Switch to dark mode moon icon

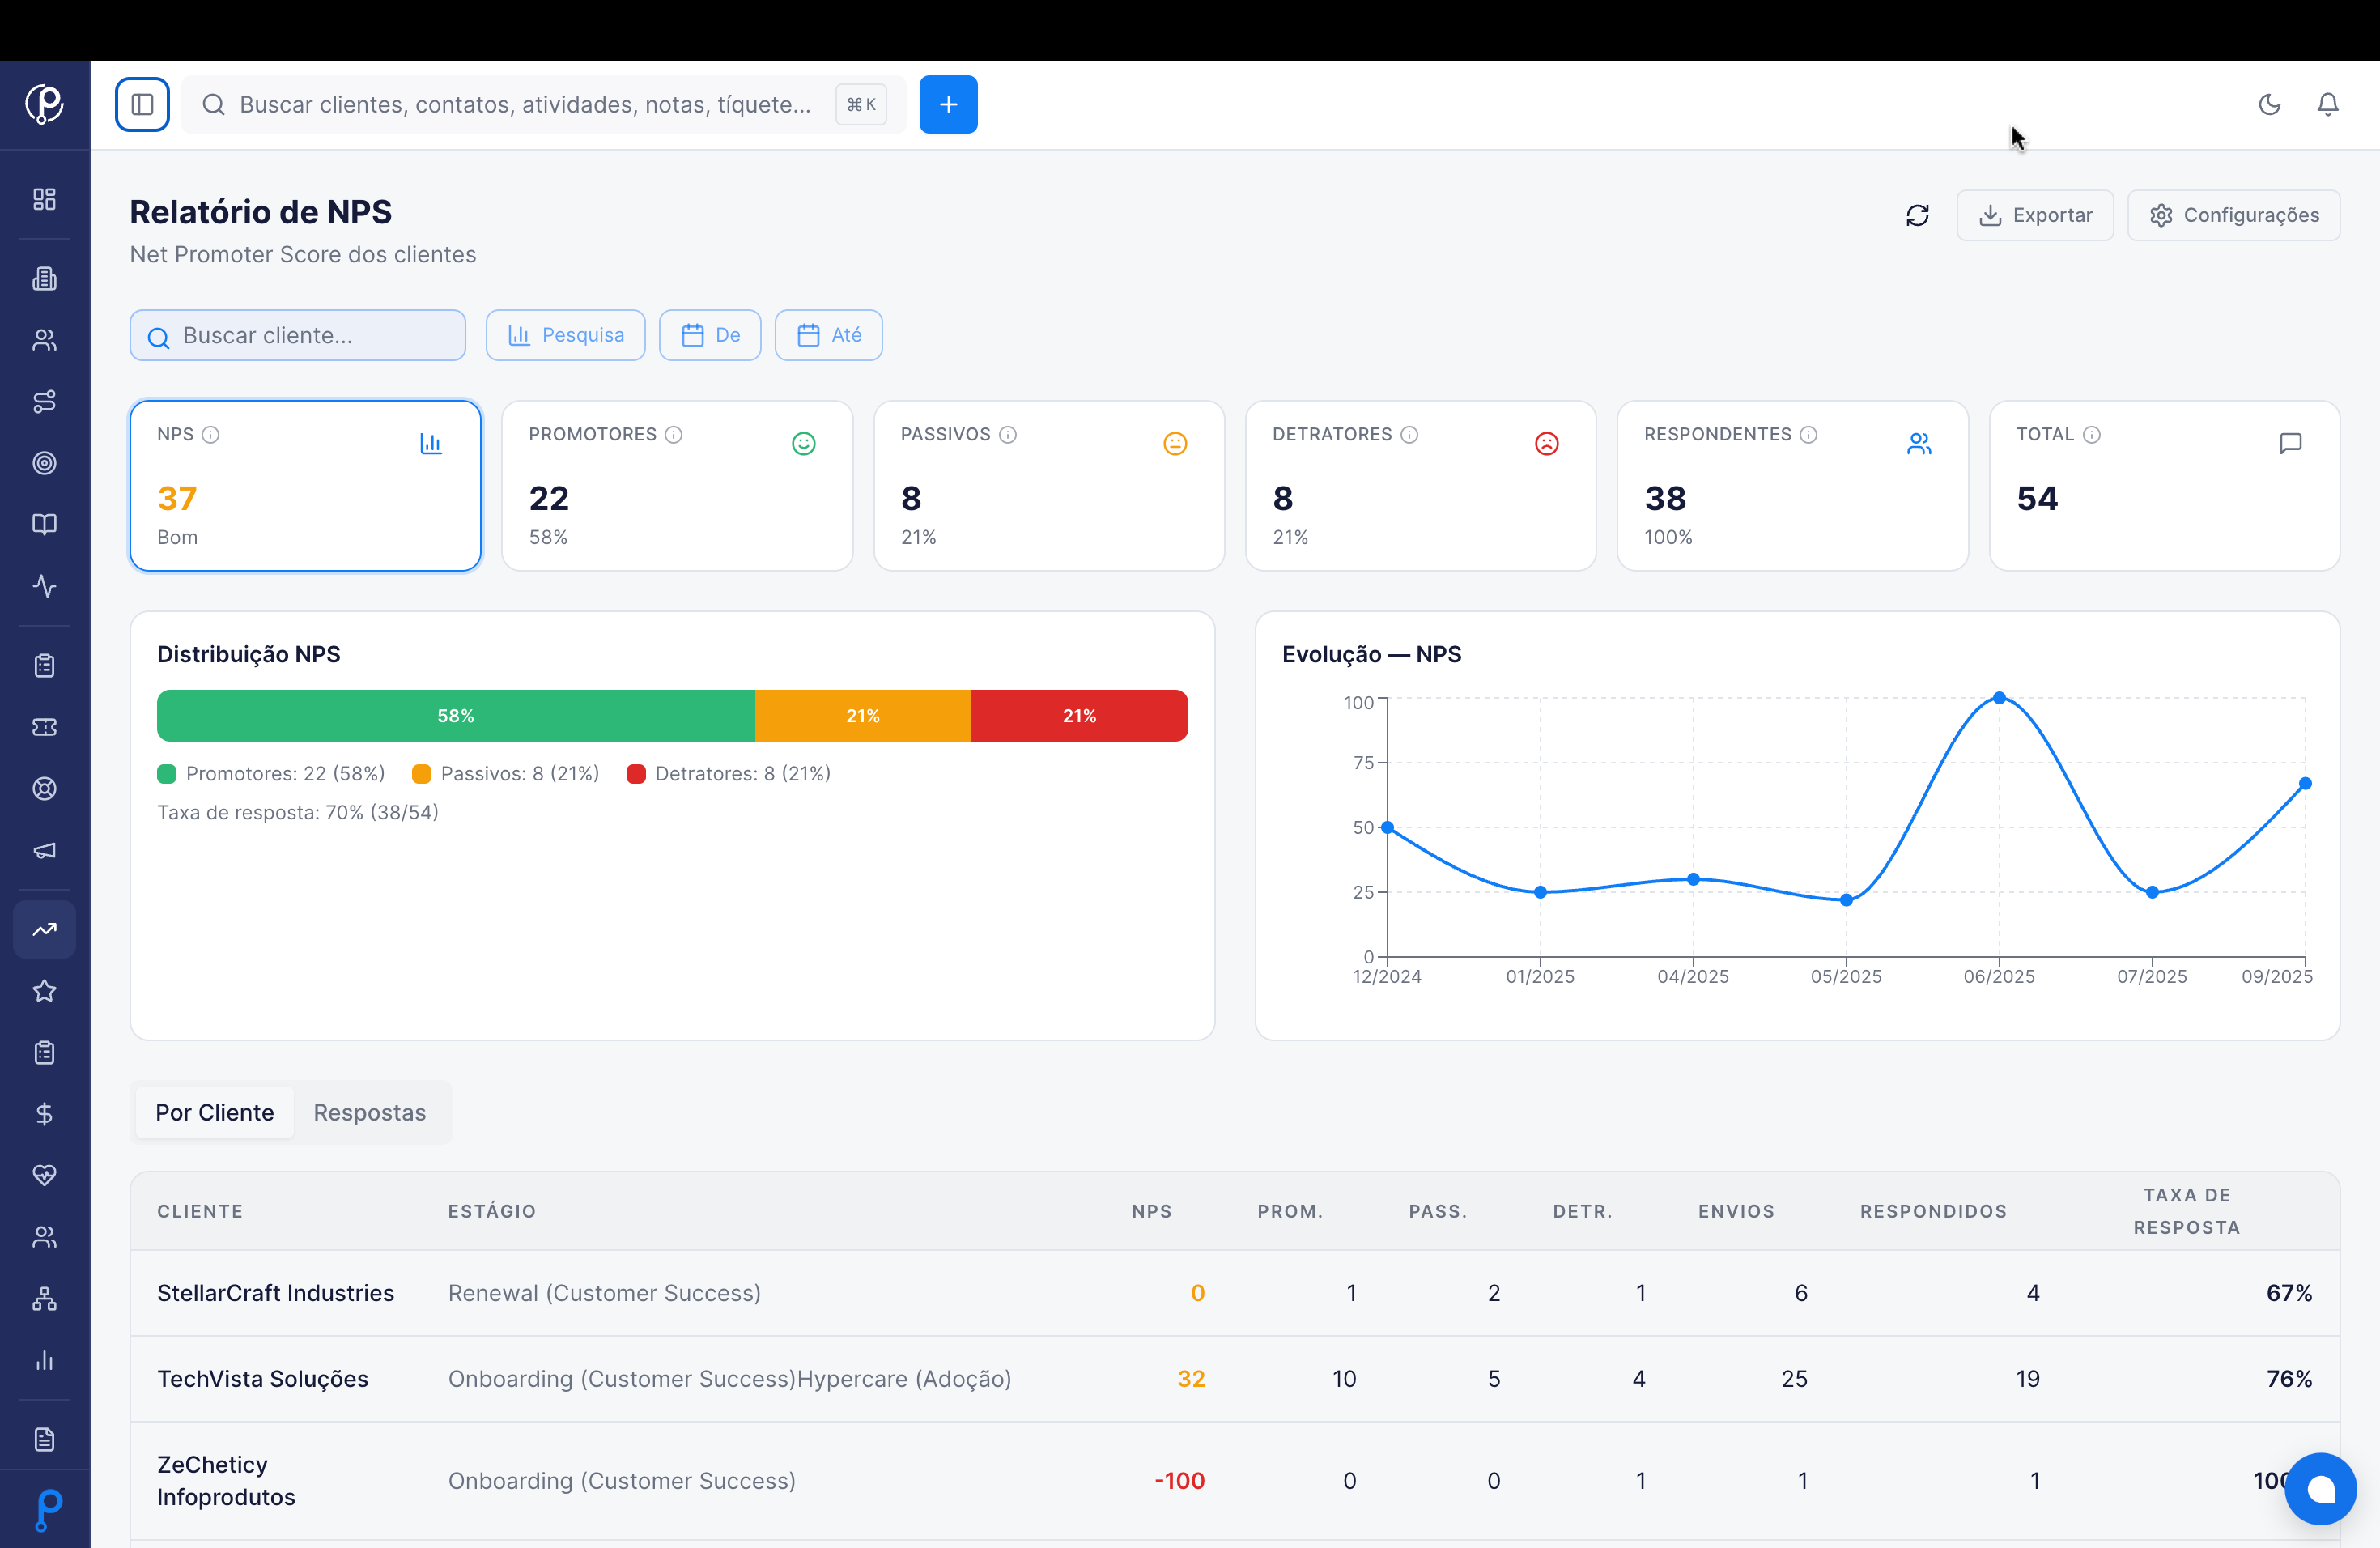click(x=2269, y=104)
